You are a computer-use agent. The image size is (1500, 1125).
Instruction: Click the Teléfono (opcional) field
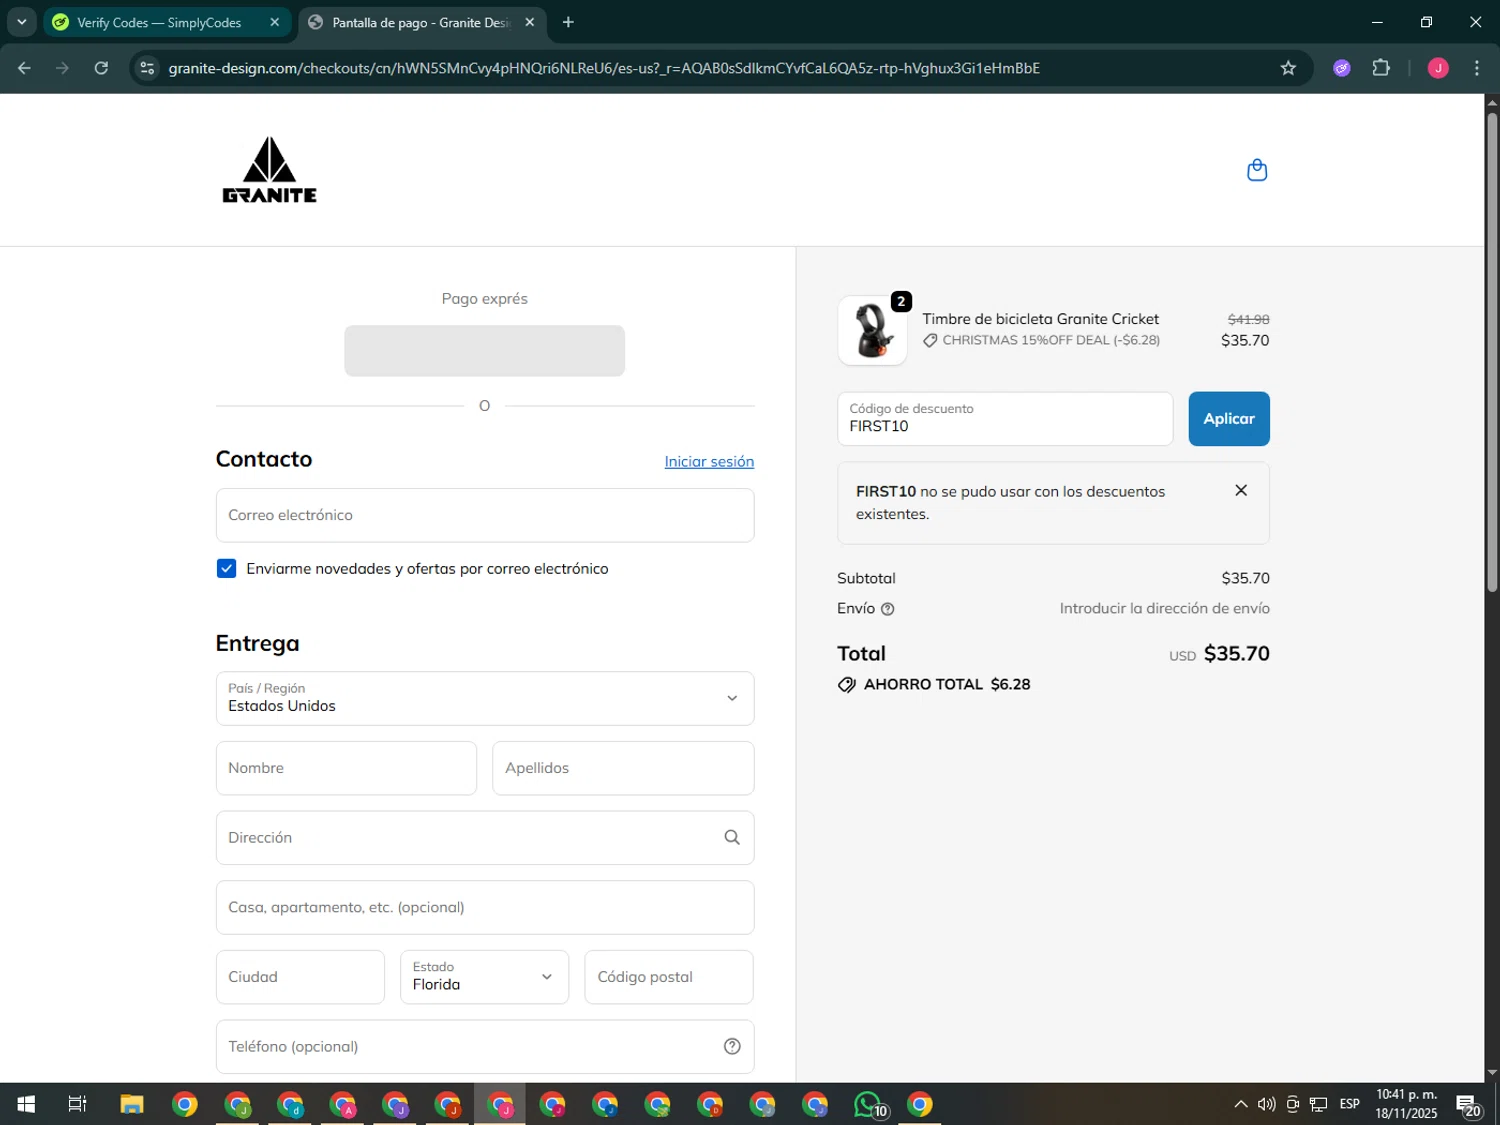(485, 1047)
